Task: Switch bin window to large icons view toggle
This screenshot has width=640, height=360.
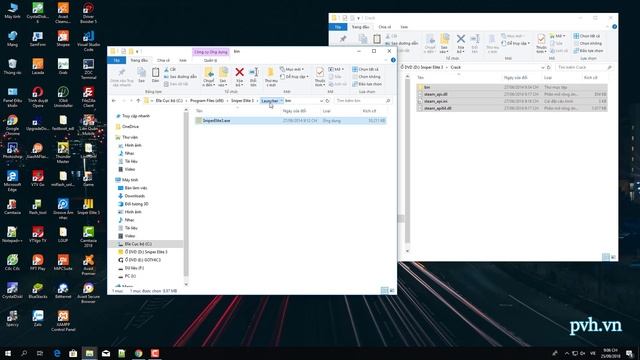Action: 392,290
